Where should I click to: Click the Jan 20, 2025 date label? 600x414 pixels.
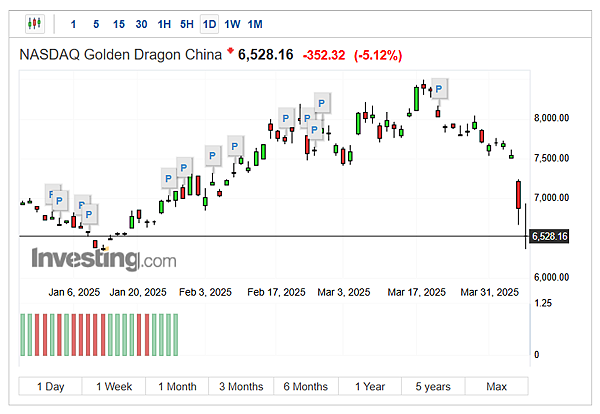pyautogui.click(x=138, y=292)
